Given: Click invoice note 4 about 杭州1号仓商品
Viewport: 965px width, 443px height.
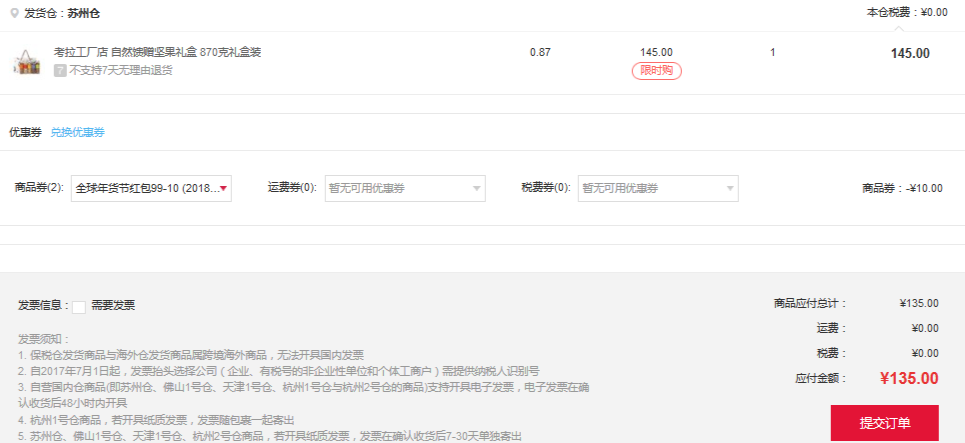Looking at the screenshot, I should click(x=156, y=420).
